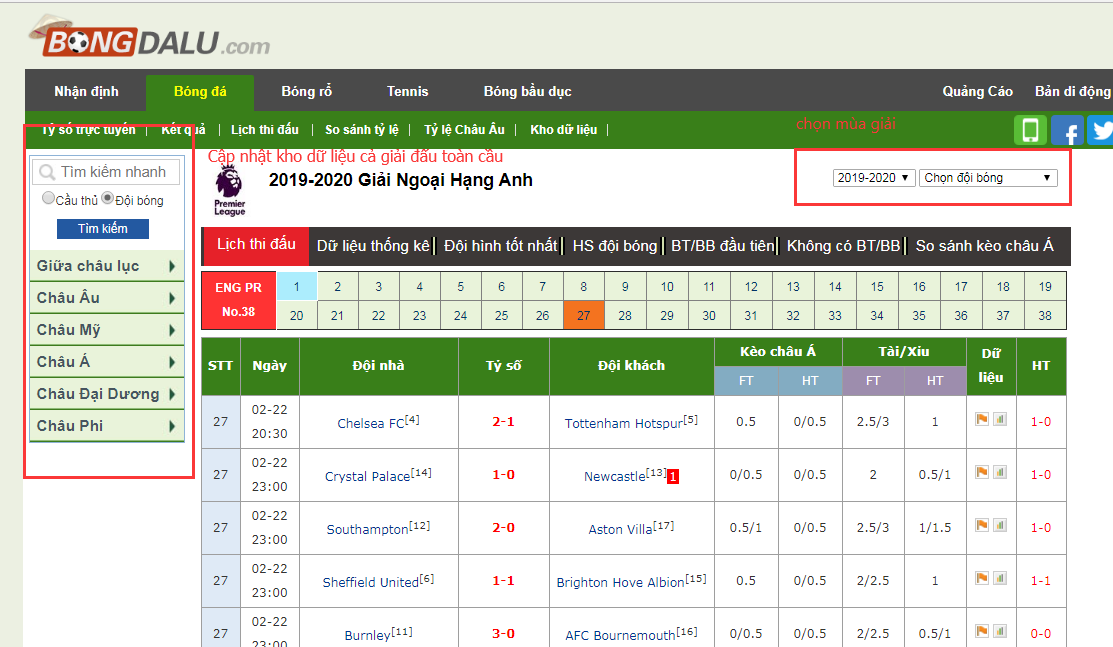Open the Tottenham Hotspur team link
Viewport: 1113px width, 647px height.
coord(624,423)
